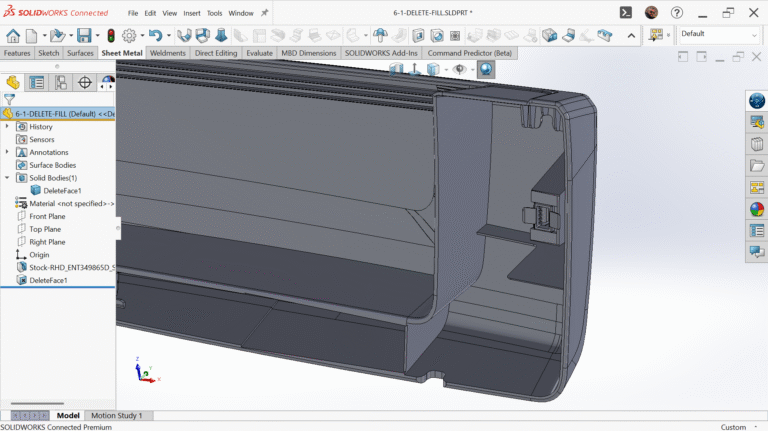
Task: Switch to the Direct Editing tab
Action: (x=216, y=53)
